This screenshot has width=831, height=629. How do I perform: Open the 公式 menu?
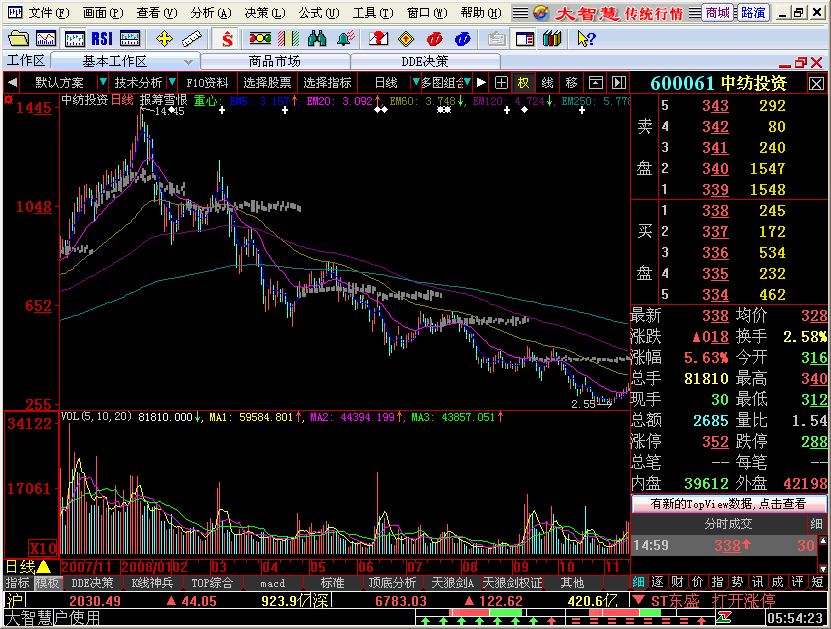319,13
